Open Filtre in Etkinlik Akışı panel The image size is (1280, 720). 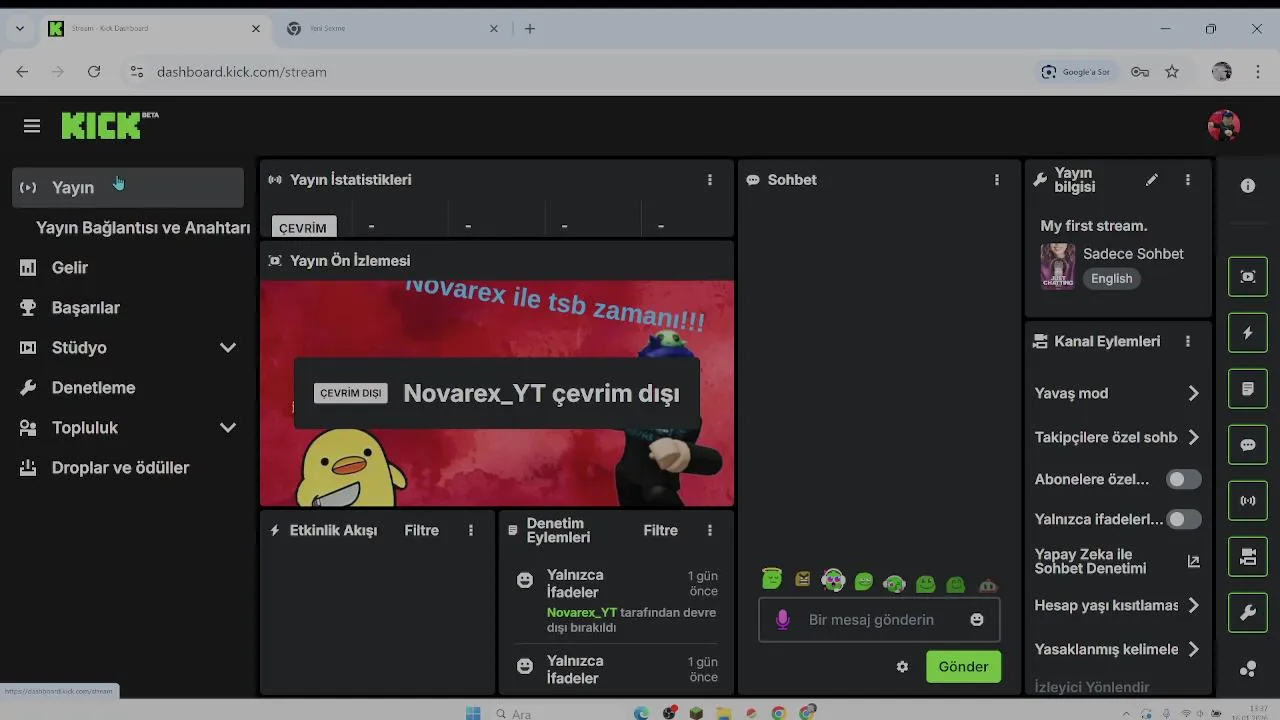[421, 530]
